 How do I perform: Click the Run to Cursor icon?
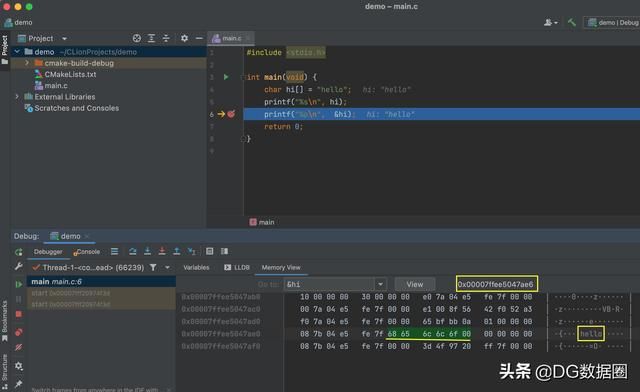click(x=191, y=251)
